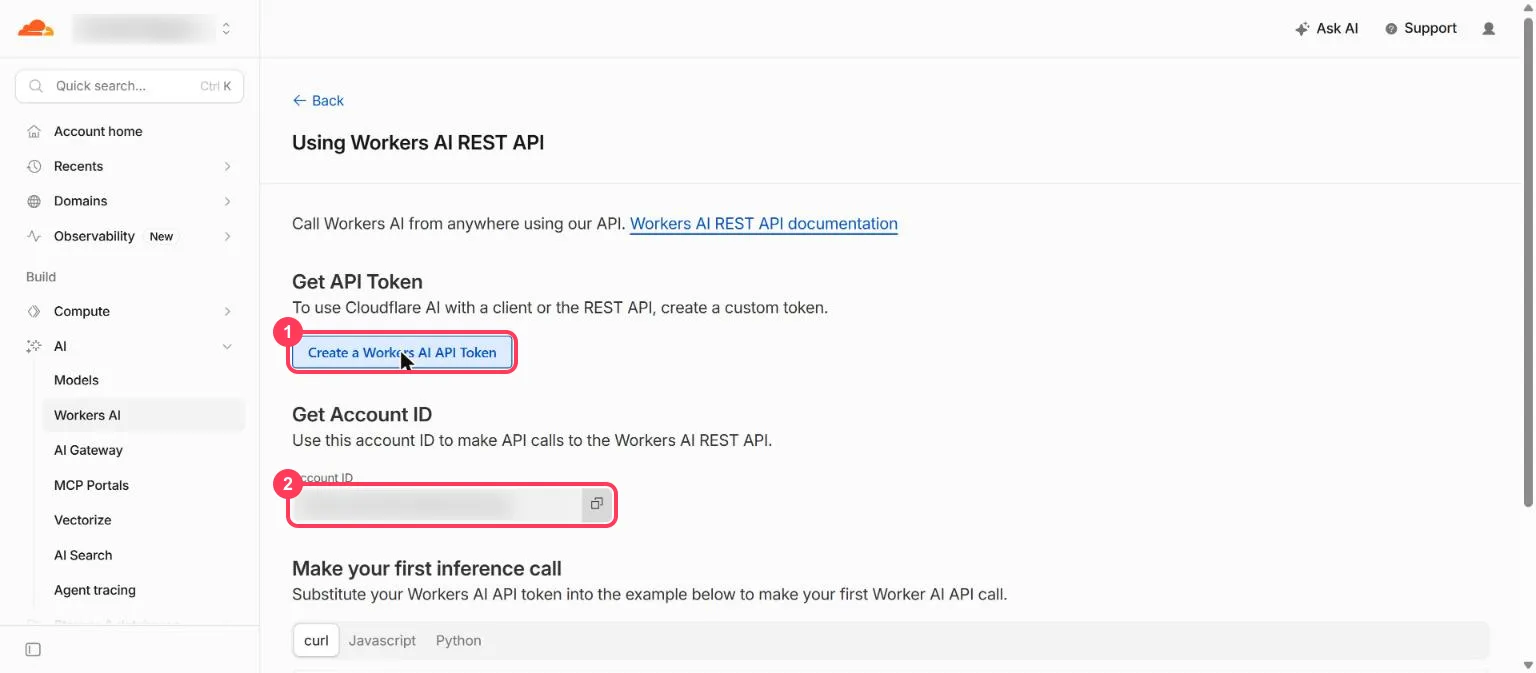This screenshot has width=1536, height=673.
Task: Select Workers AI in the sidebar
Action: (x=143, y=415)
